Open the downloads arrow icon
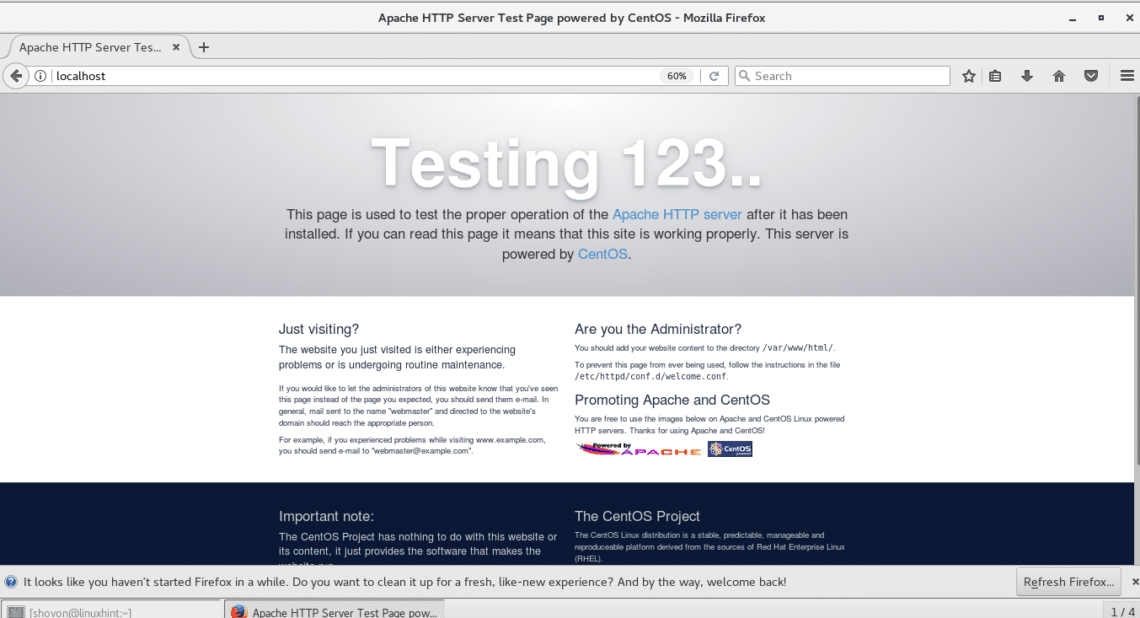This screenshot has height=618, width=1140. pyautogui.click(x=1027, y=76)
